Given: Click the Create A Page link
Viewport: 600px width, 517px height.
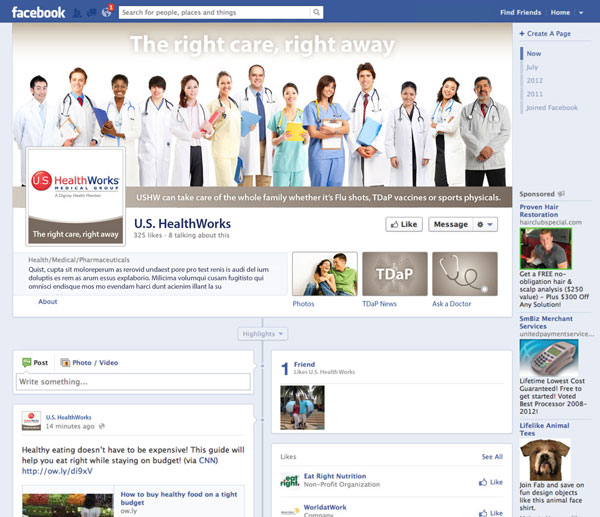Looking at the screenshot, I should click(x=549, y=34).
